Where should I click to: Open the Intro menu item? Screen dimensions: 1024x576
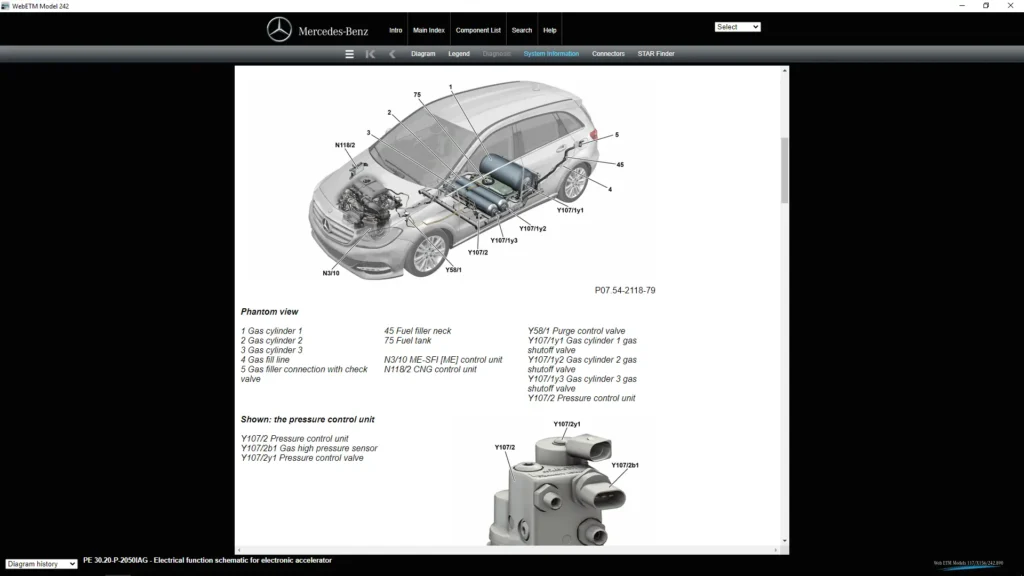(x=396, y=29)
